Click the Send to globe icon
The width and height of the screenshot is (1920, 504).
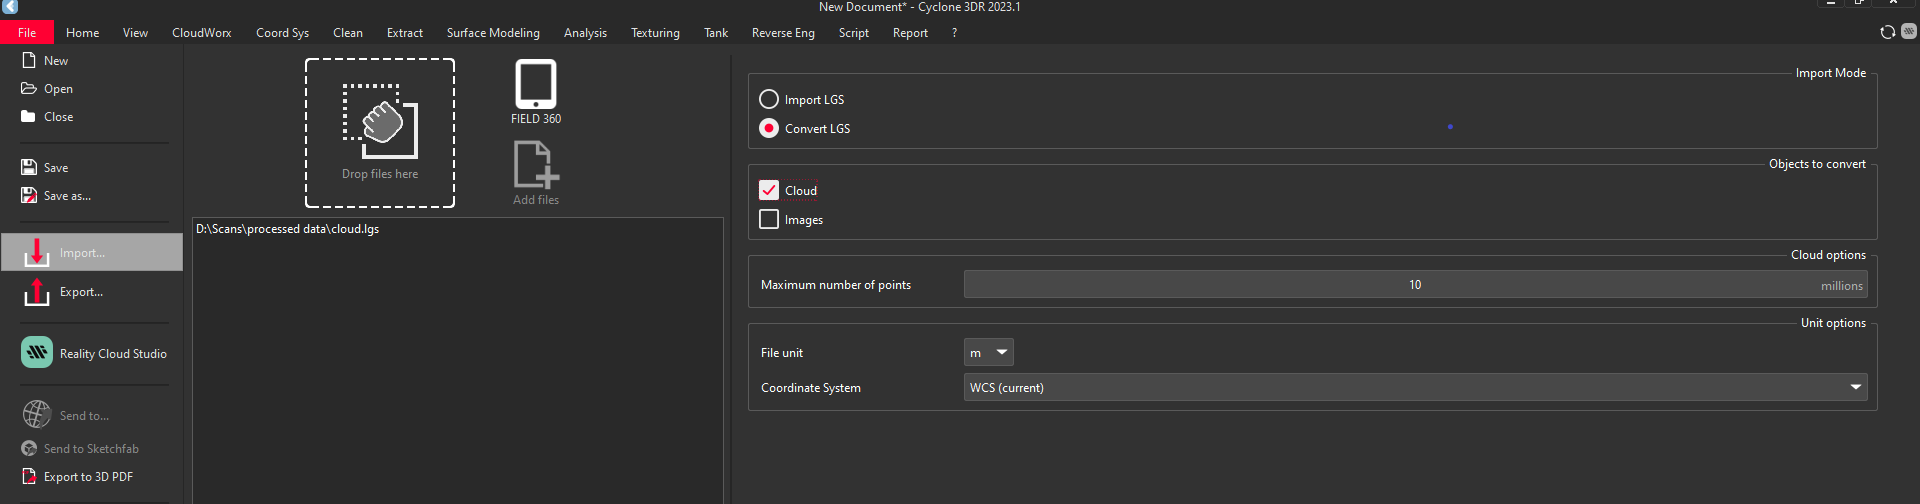click(37, 414)
